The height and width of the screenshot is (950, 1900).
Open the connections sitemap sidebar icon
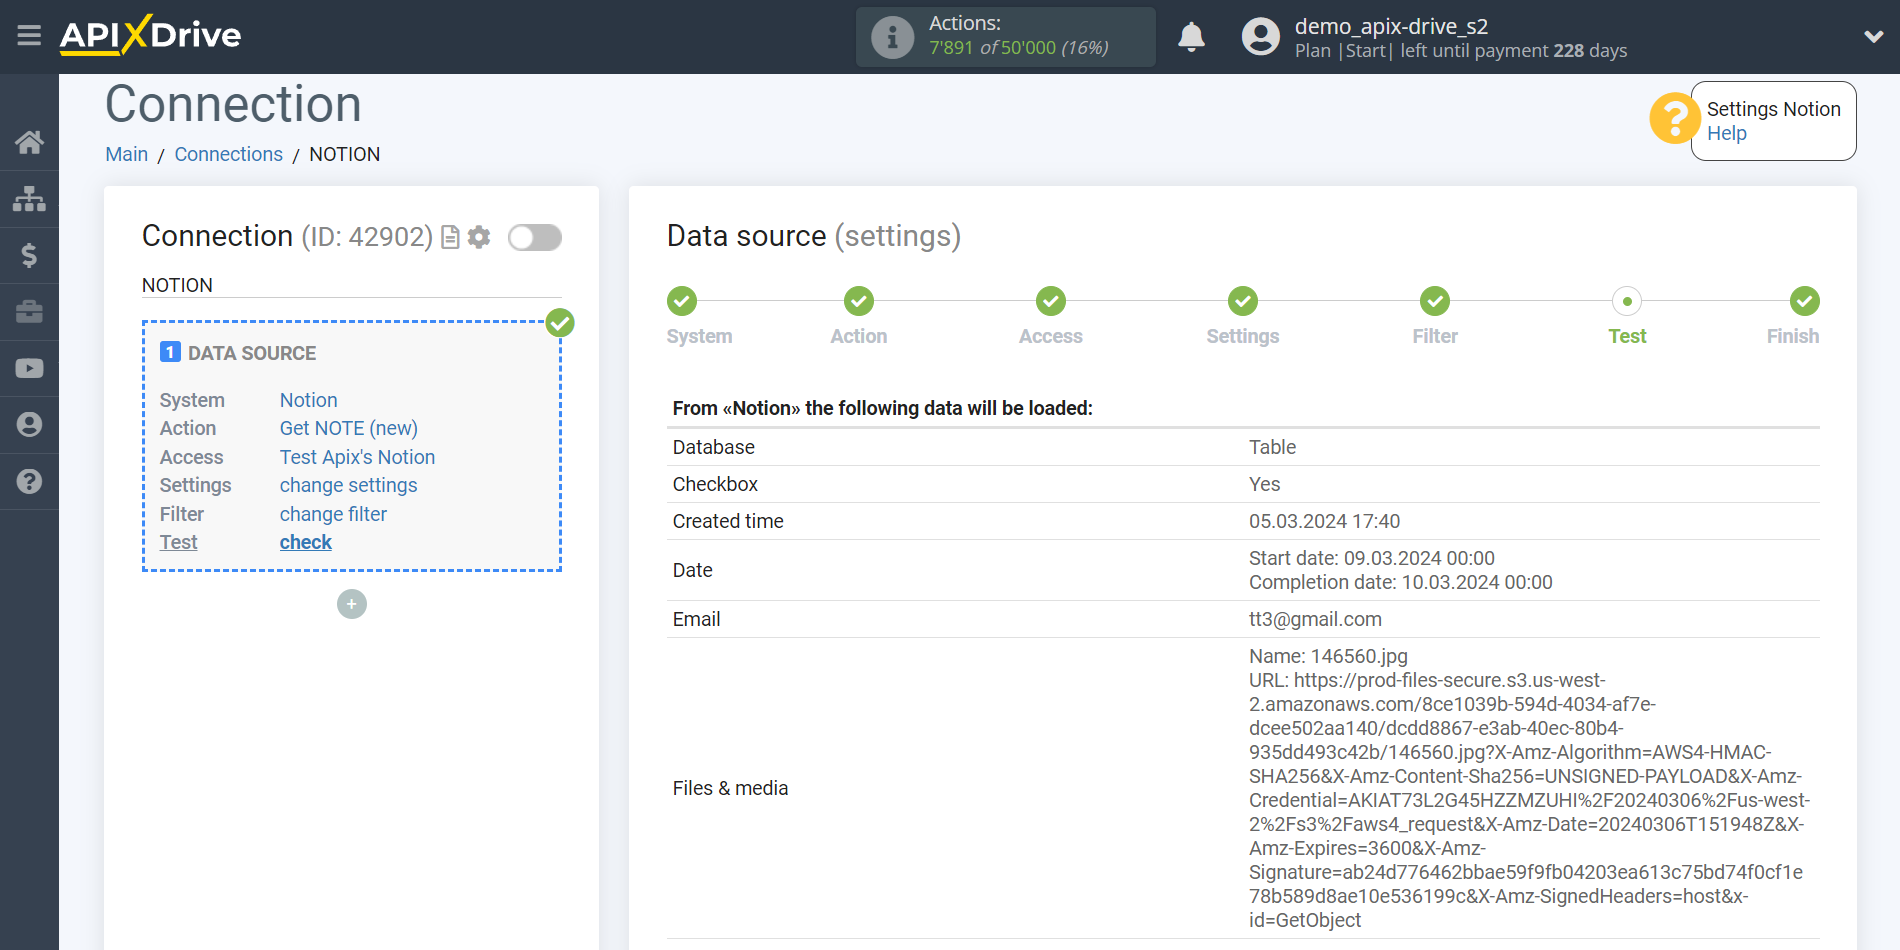pos(29,198)
